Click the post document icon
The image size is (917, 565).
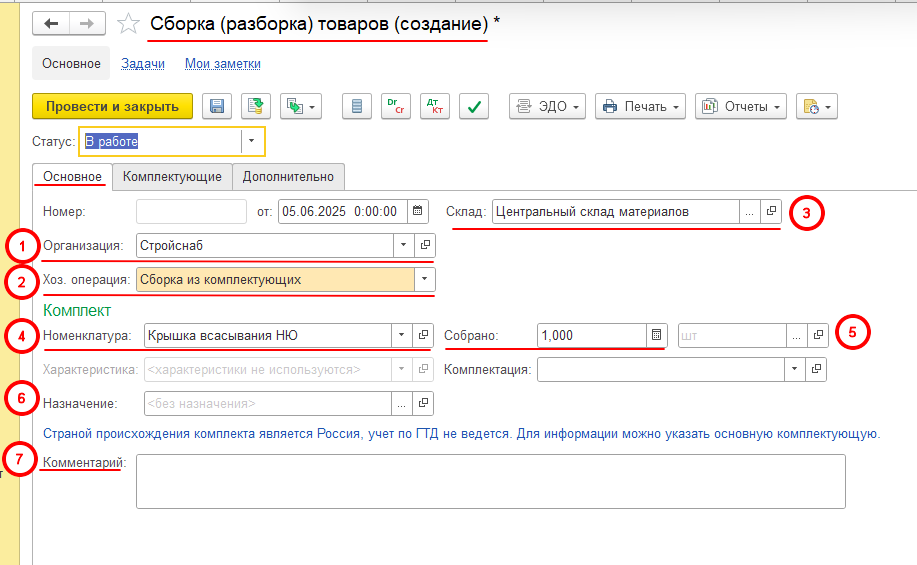tap(255, 107)
